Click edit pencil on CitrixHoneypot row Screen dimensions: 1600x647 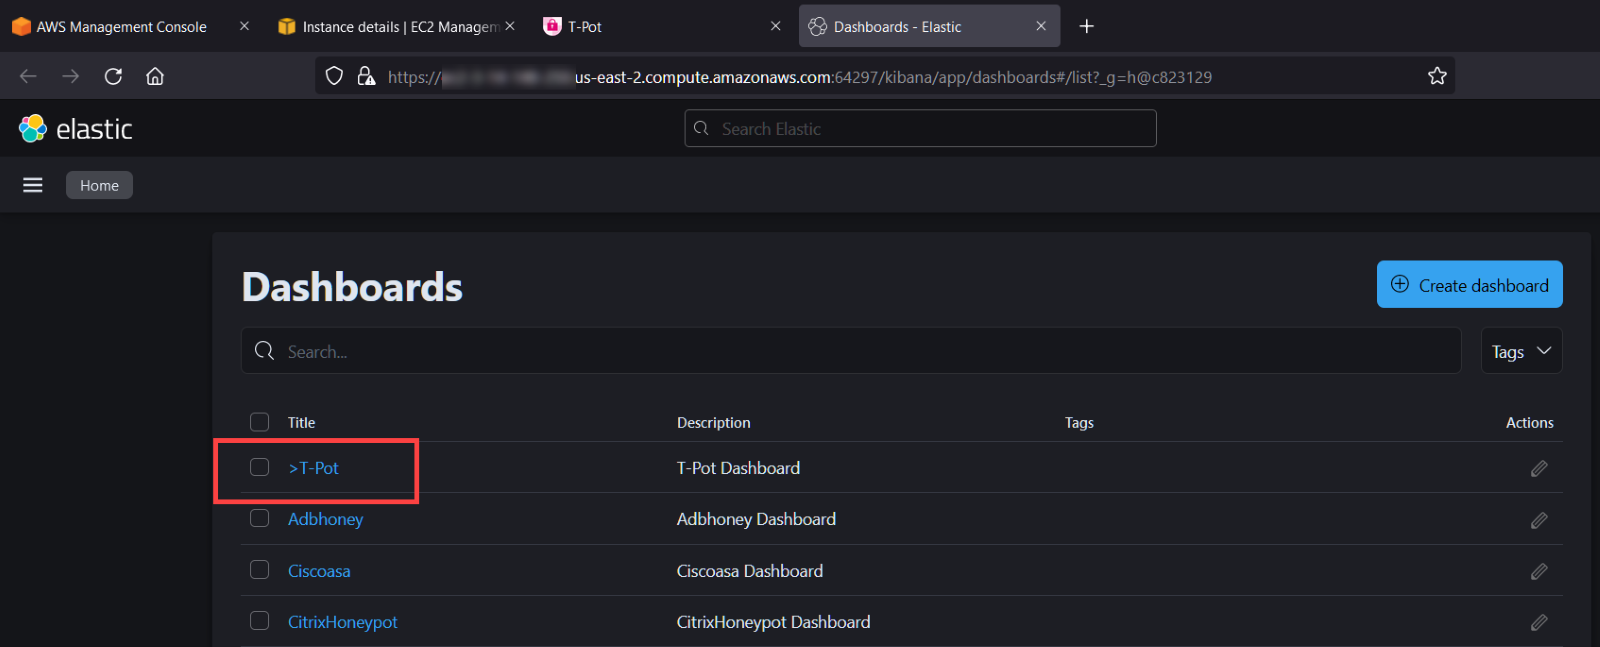pyautogui.click(x=1539, y=622)
